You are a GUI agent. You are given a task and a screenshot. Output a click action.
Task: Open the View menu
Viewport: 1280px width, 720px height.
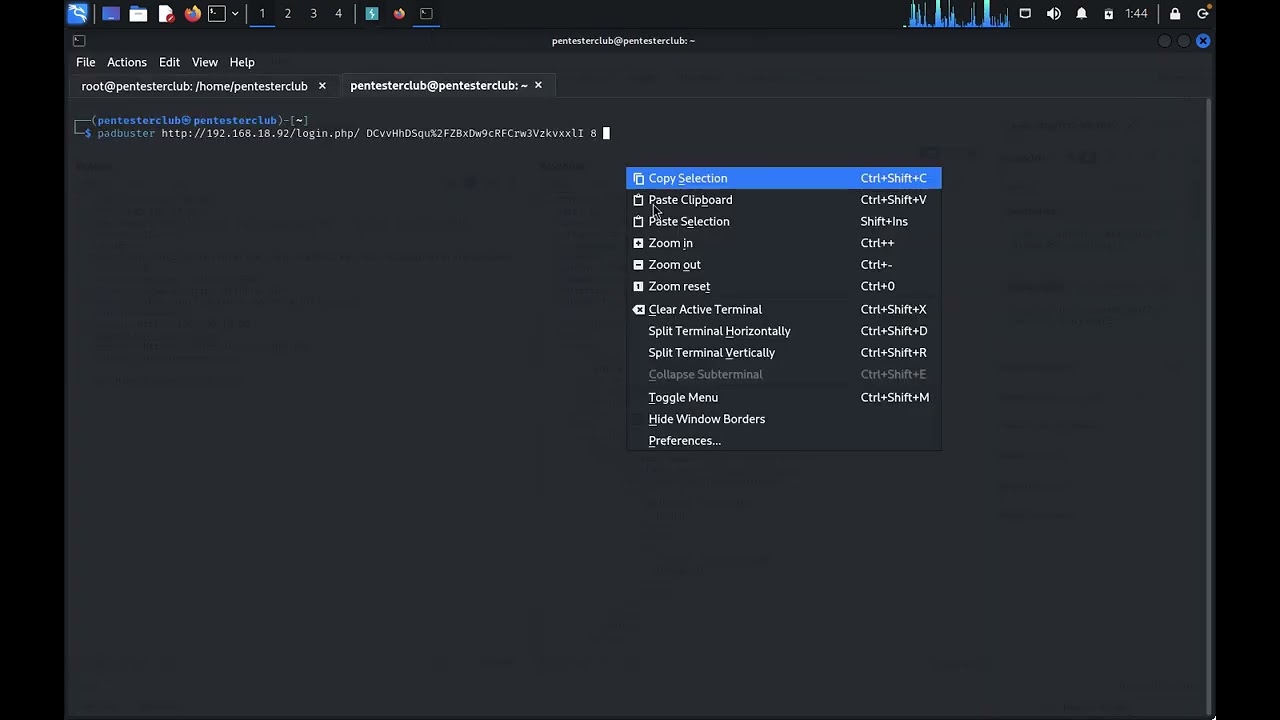point(205,62)
